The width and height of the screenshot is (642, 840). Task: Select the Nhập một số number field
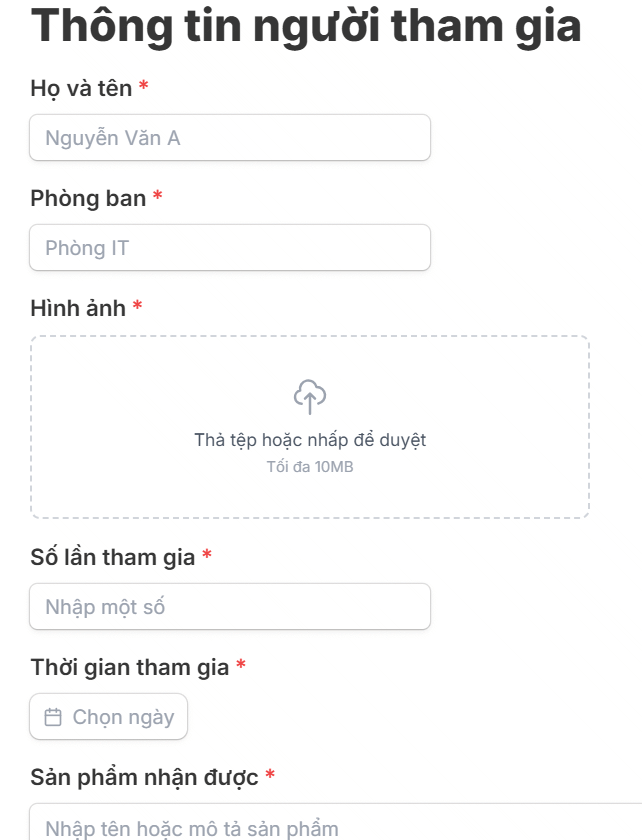pos(230,606)
